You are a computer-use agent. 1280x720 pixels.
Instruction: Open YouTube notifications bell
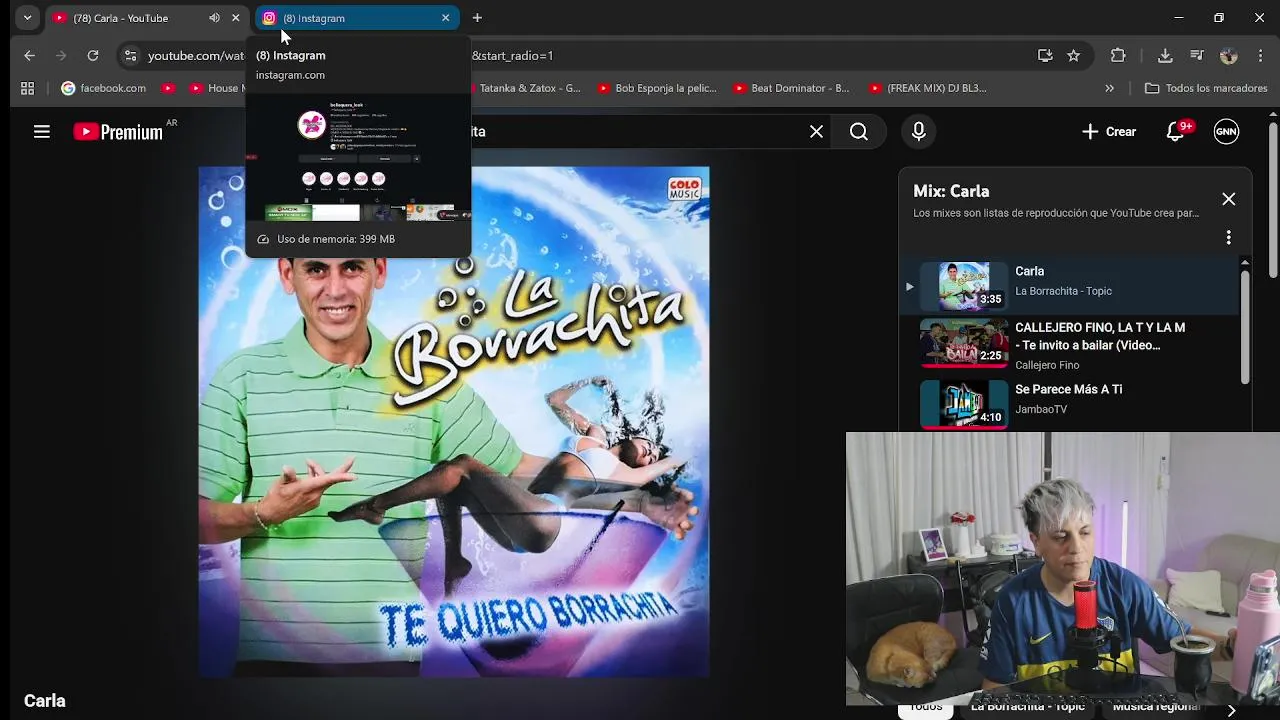click(x=1176, y=131)
